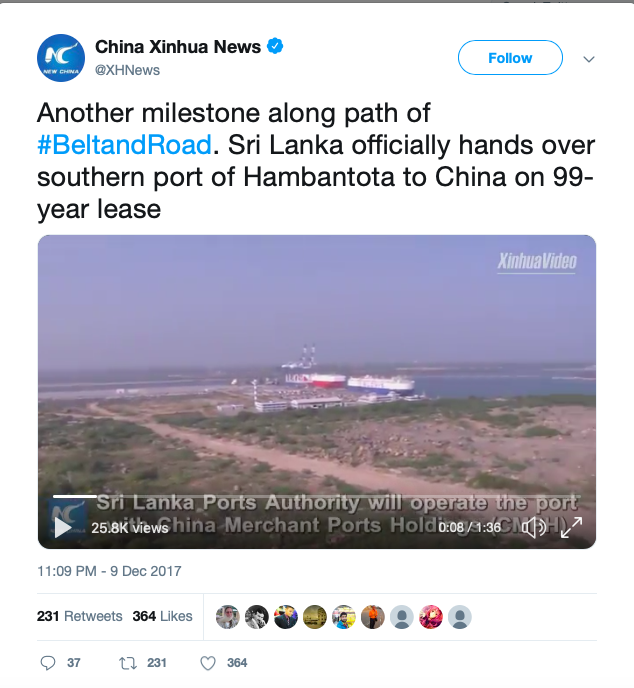Click the China Xinhua News profile avatar
Image resolution: width=634 pixels, height=688 pixels.
tap(61, 58)
